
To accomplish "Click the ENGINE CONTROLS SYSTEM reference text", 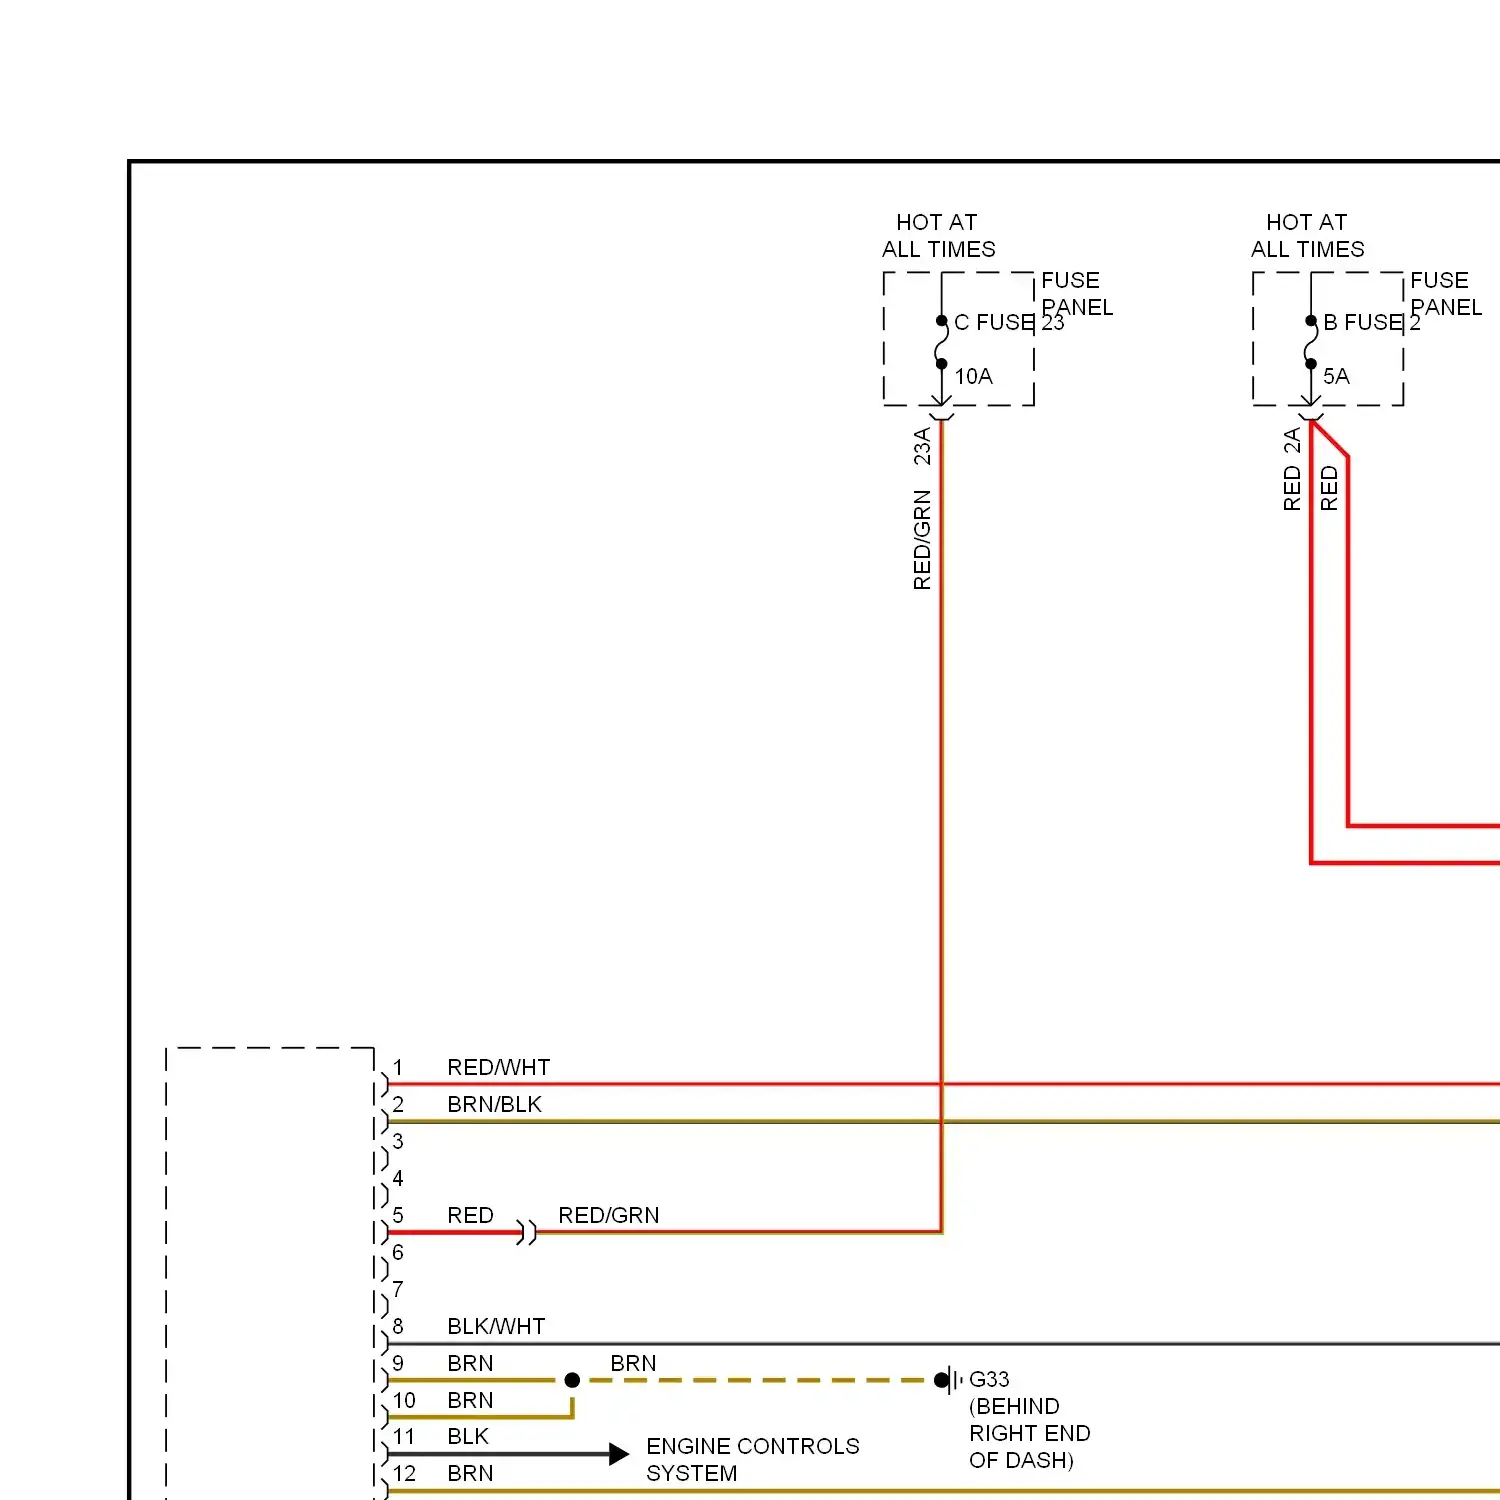I will pyautogui.click(x=753, y=1460).
